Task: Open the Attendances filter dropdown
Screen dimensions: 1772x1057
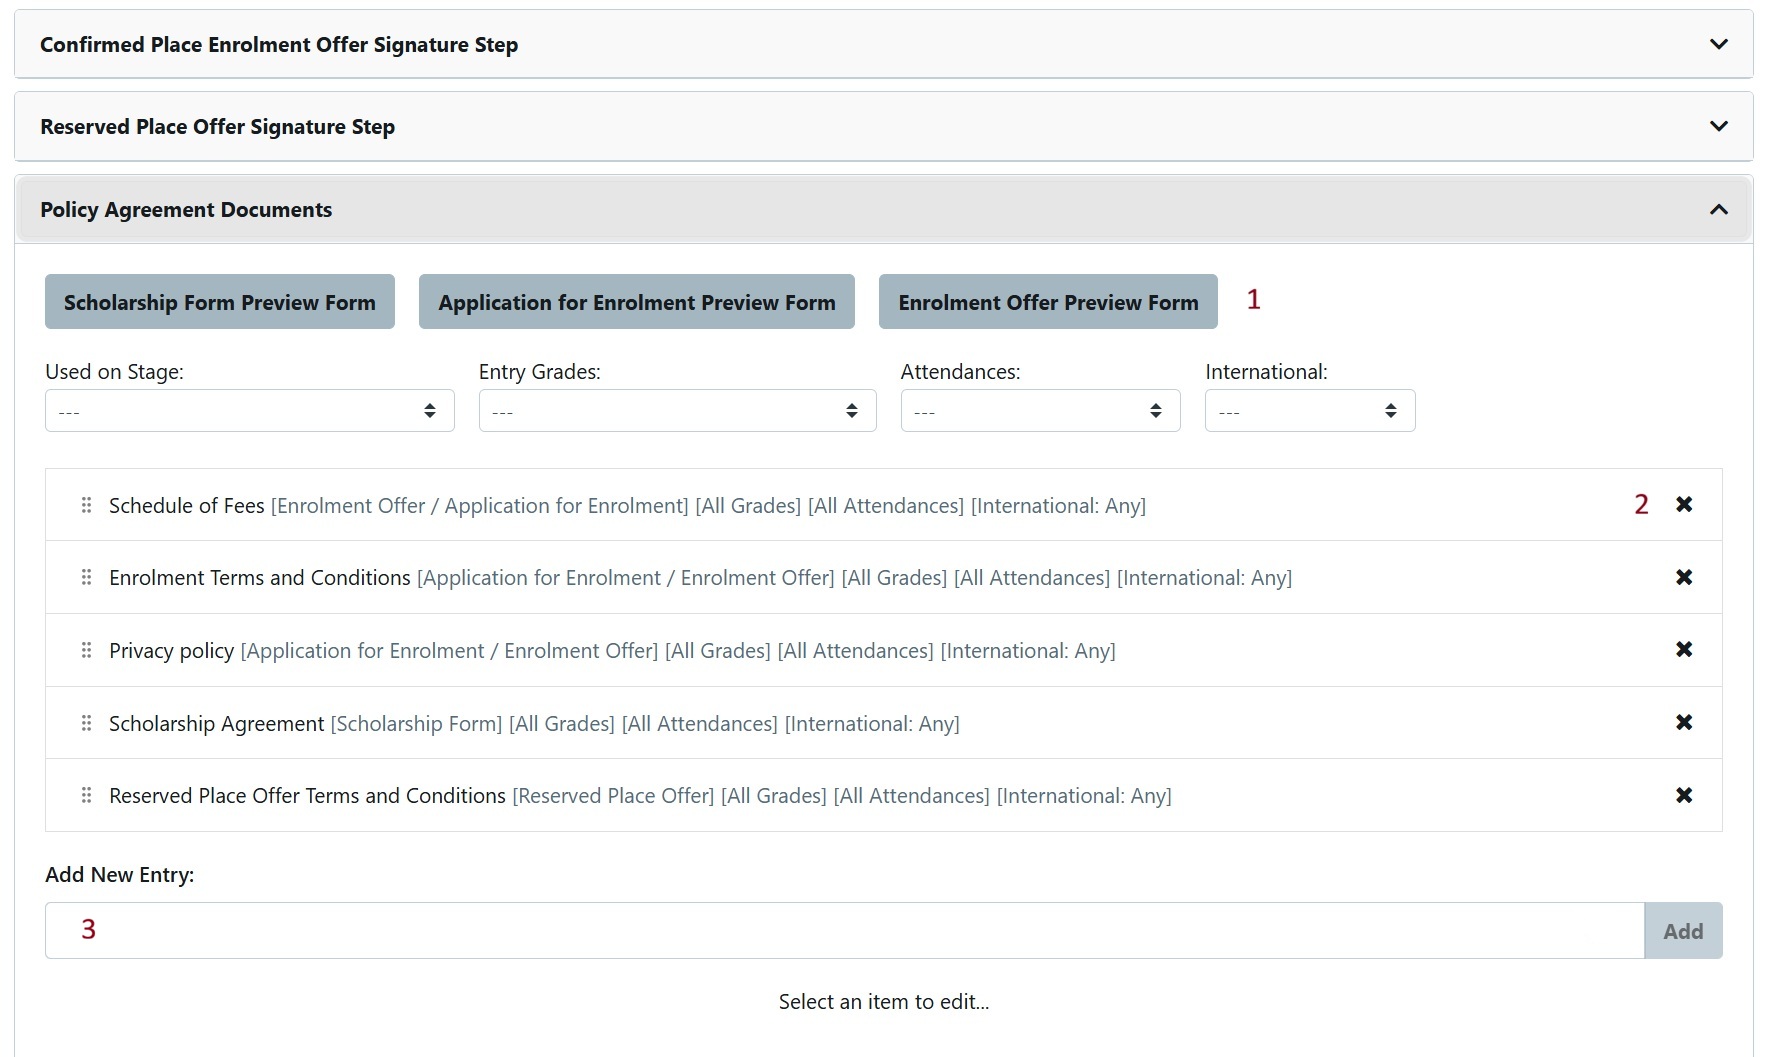Action: pos(1040,411)
